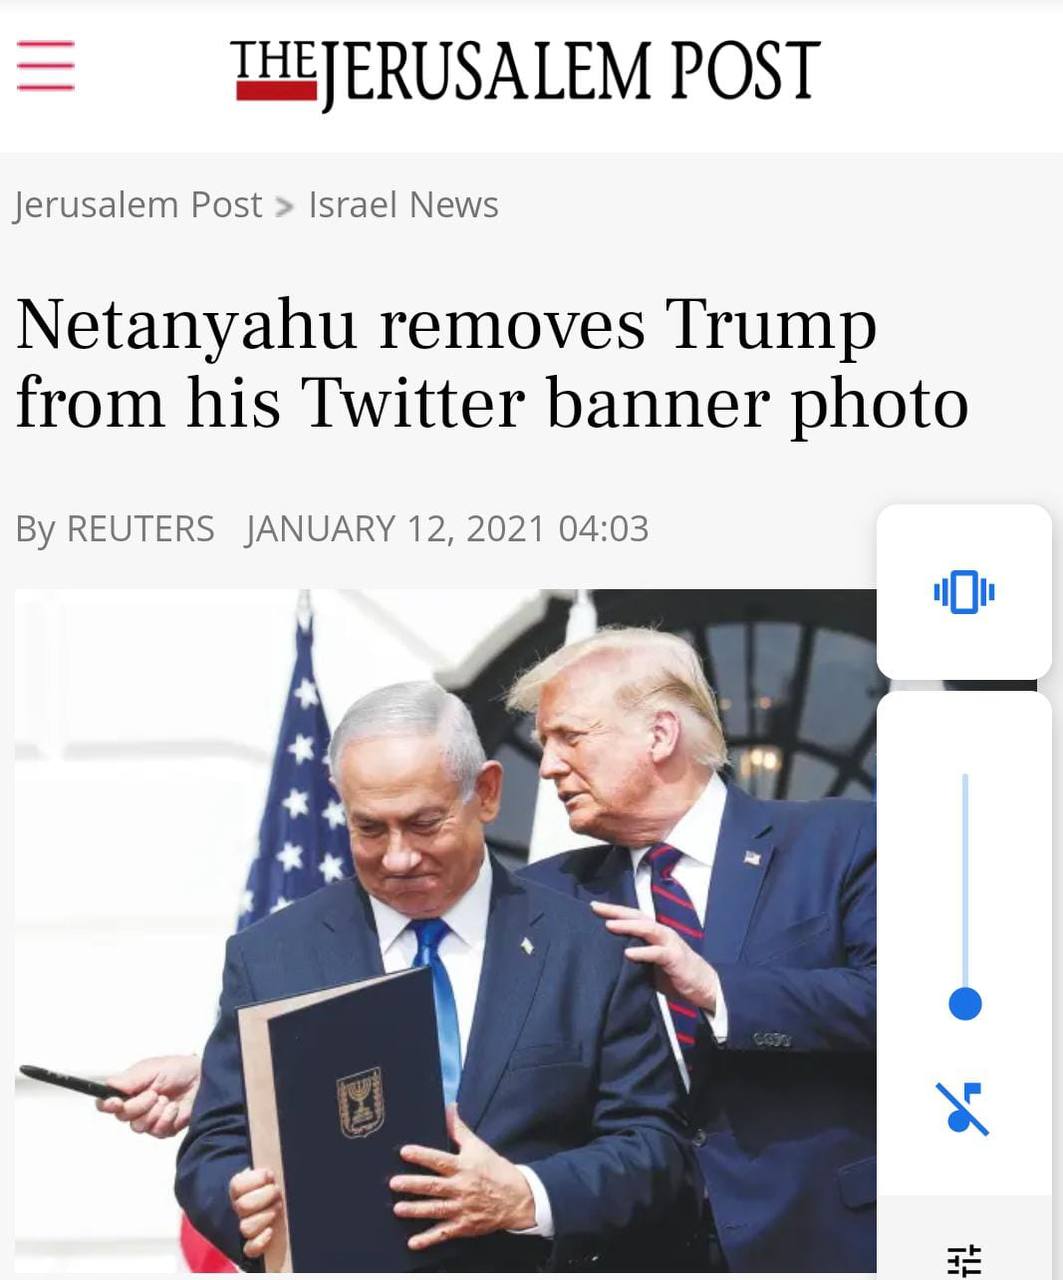Screen dimensions: 1063x1280
Task: Tap the vibrate ringer mode icon
Action: (964, 592)
